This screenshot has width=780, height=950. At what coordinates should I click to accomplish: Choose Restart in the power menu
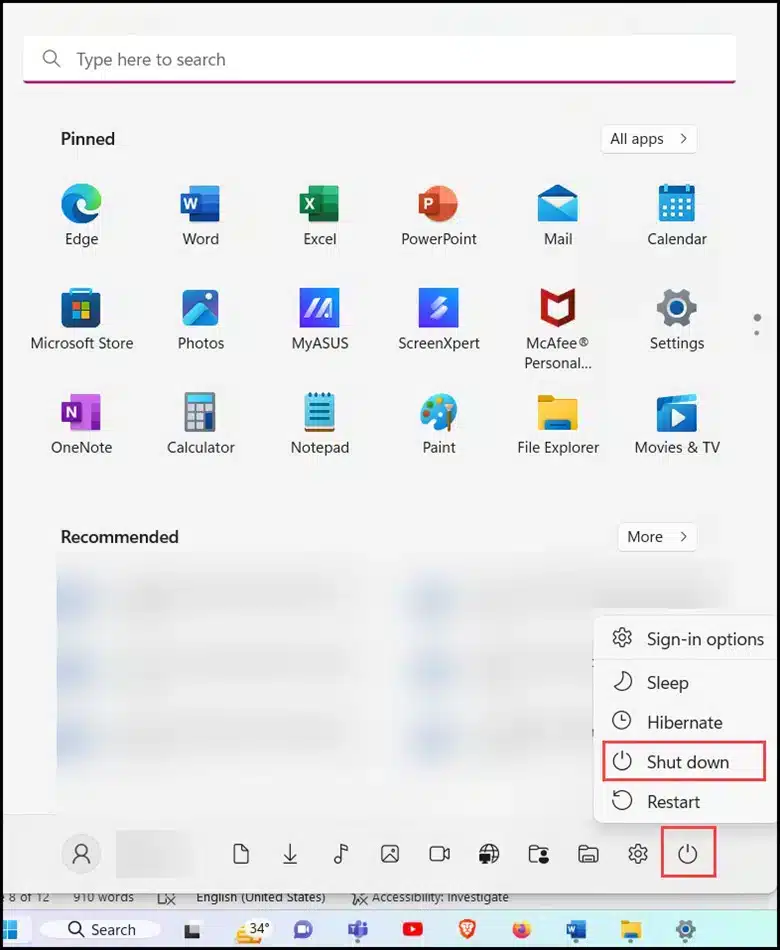(687, 802)
